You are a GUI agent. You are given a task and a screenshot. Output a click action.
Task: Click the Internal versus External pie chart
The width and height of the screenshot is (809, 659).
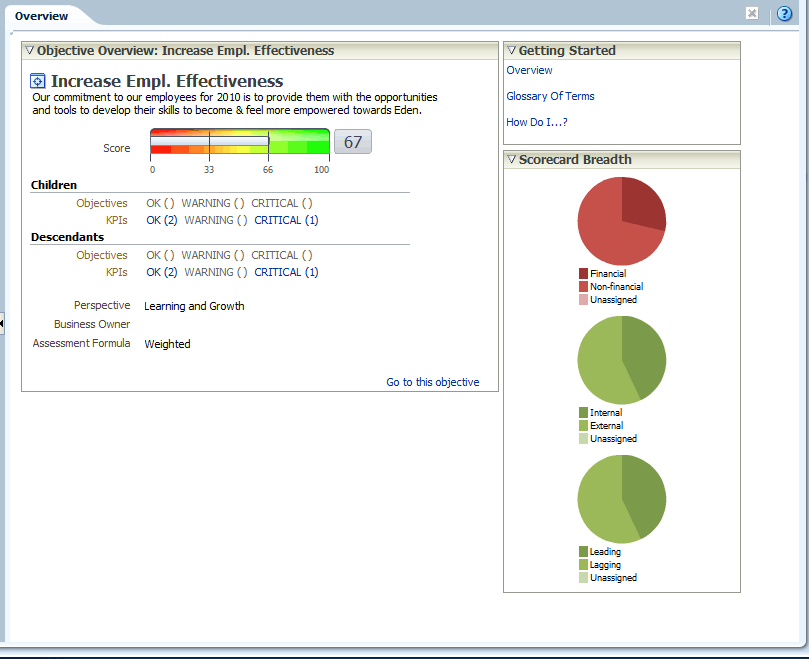coord(621,360)
